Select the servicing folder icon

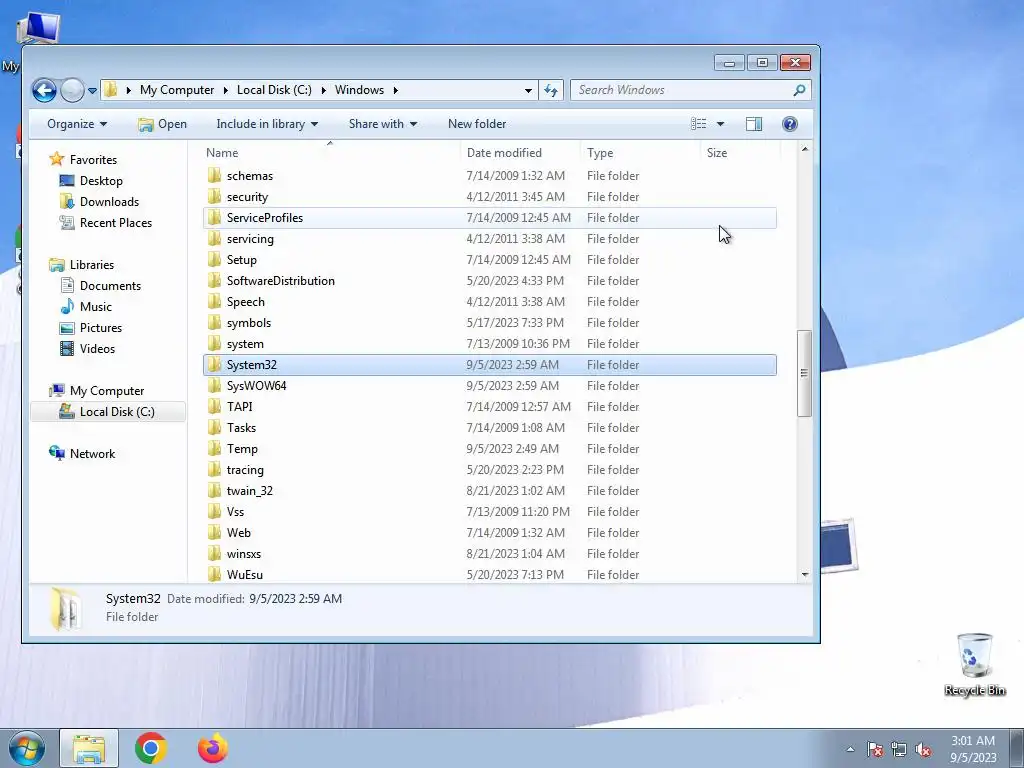tap(214, 238)
